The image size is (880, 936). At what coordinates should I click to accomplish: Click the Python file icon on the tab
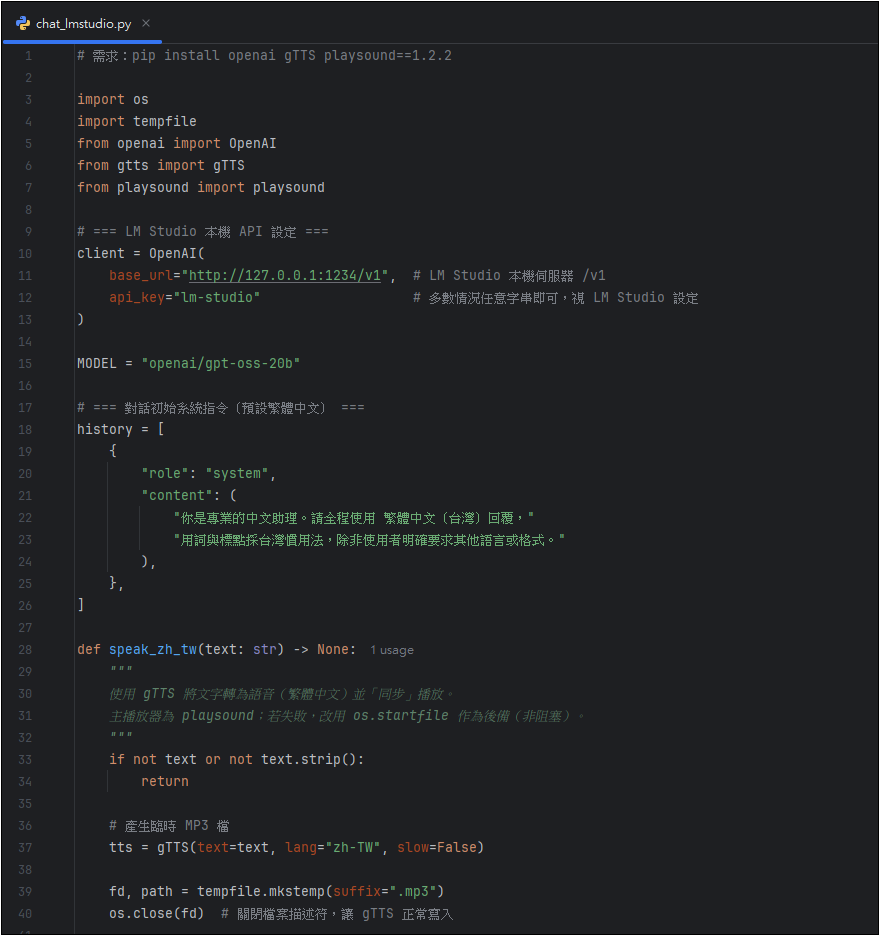[23, 23]
